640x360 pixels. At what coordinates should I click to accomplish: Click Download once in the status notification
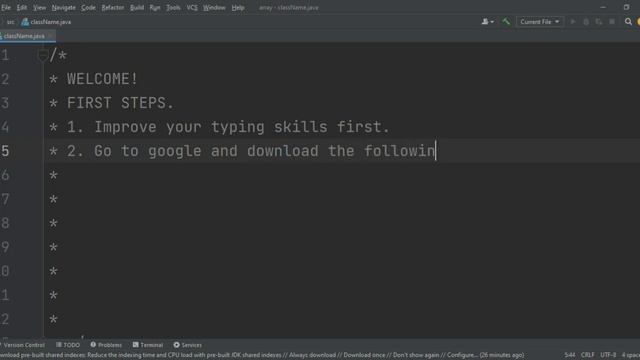point(364,356)
